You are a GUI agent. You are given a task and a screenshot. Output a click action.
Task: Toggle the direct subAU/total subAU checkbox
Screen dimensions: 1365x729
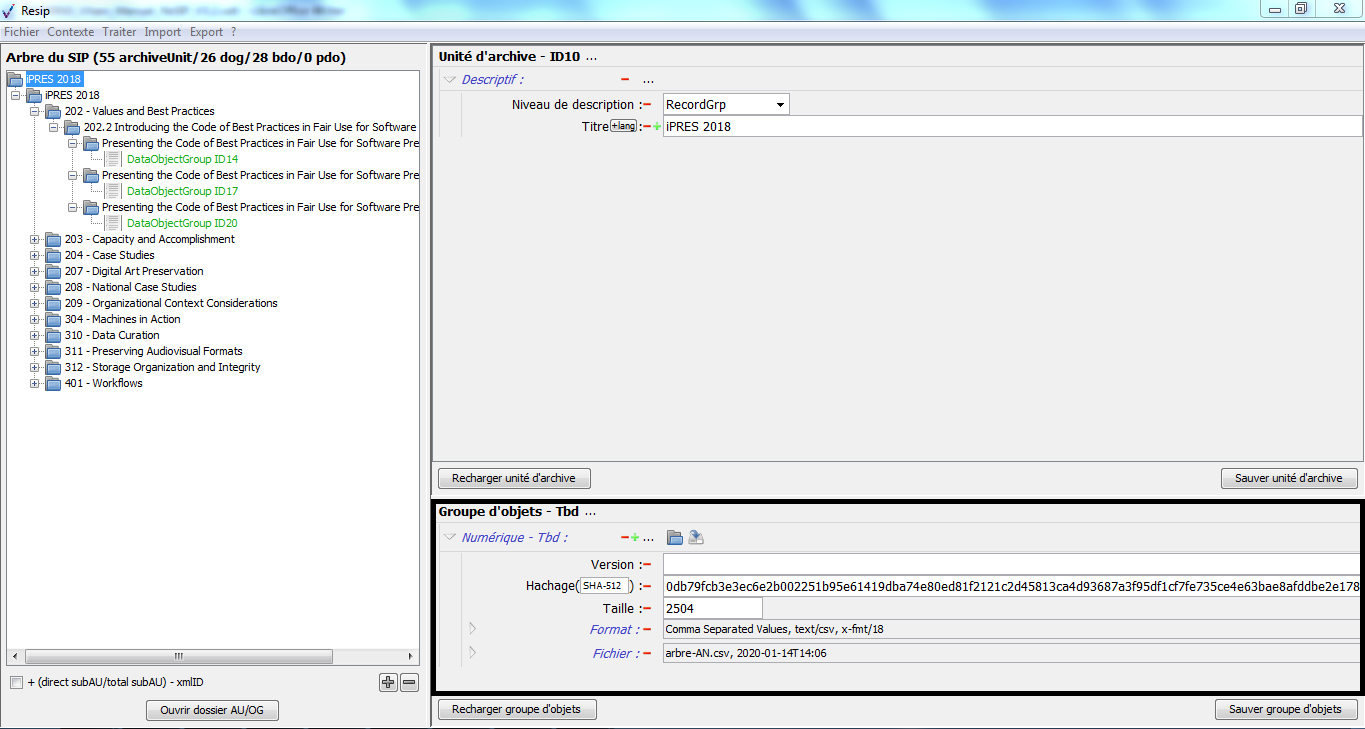point(16,683)
